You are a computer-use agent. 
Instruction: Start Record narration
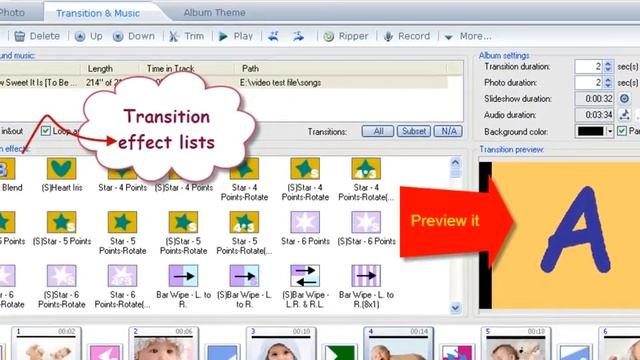click(407, 36)
